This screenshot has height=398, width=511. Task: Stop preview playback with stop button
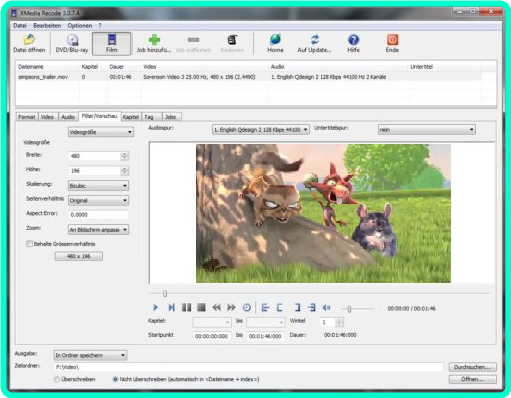[x=201, y=307]
